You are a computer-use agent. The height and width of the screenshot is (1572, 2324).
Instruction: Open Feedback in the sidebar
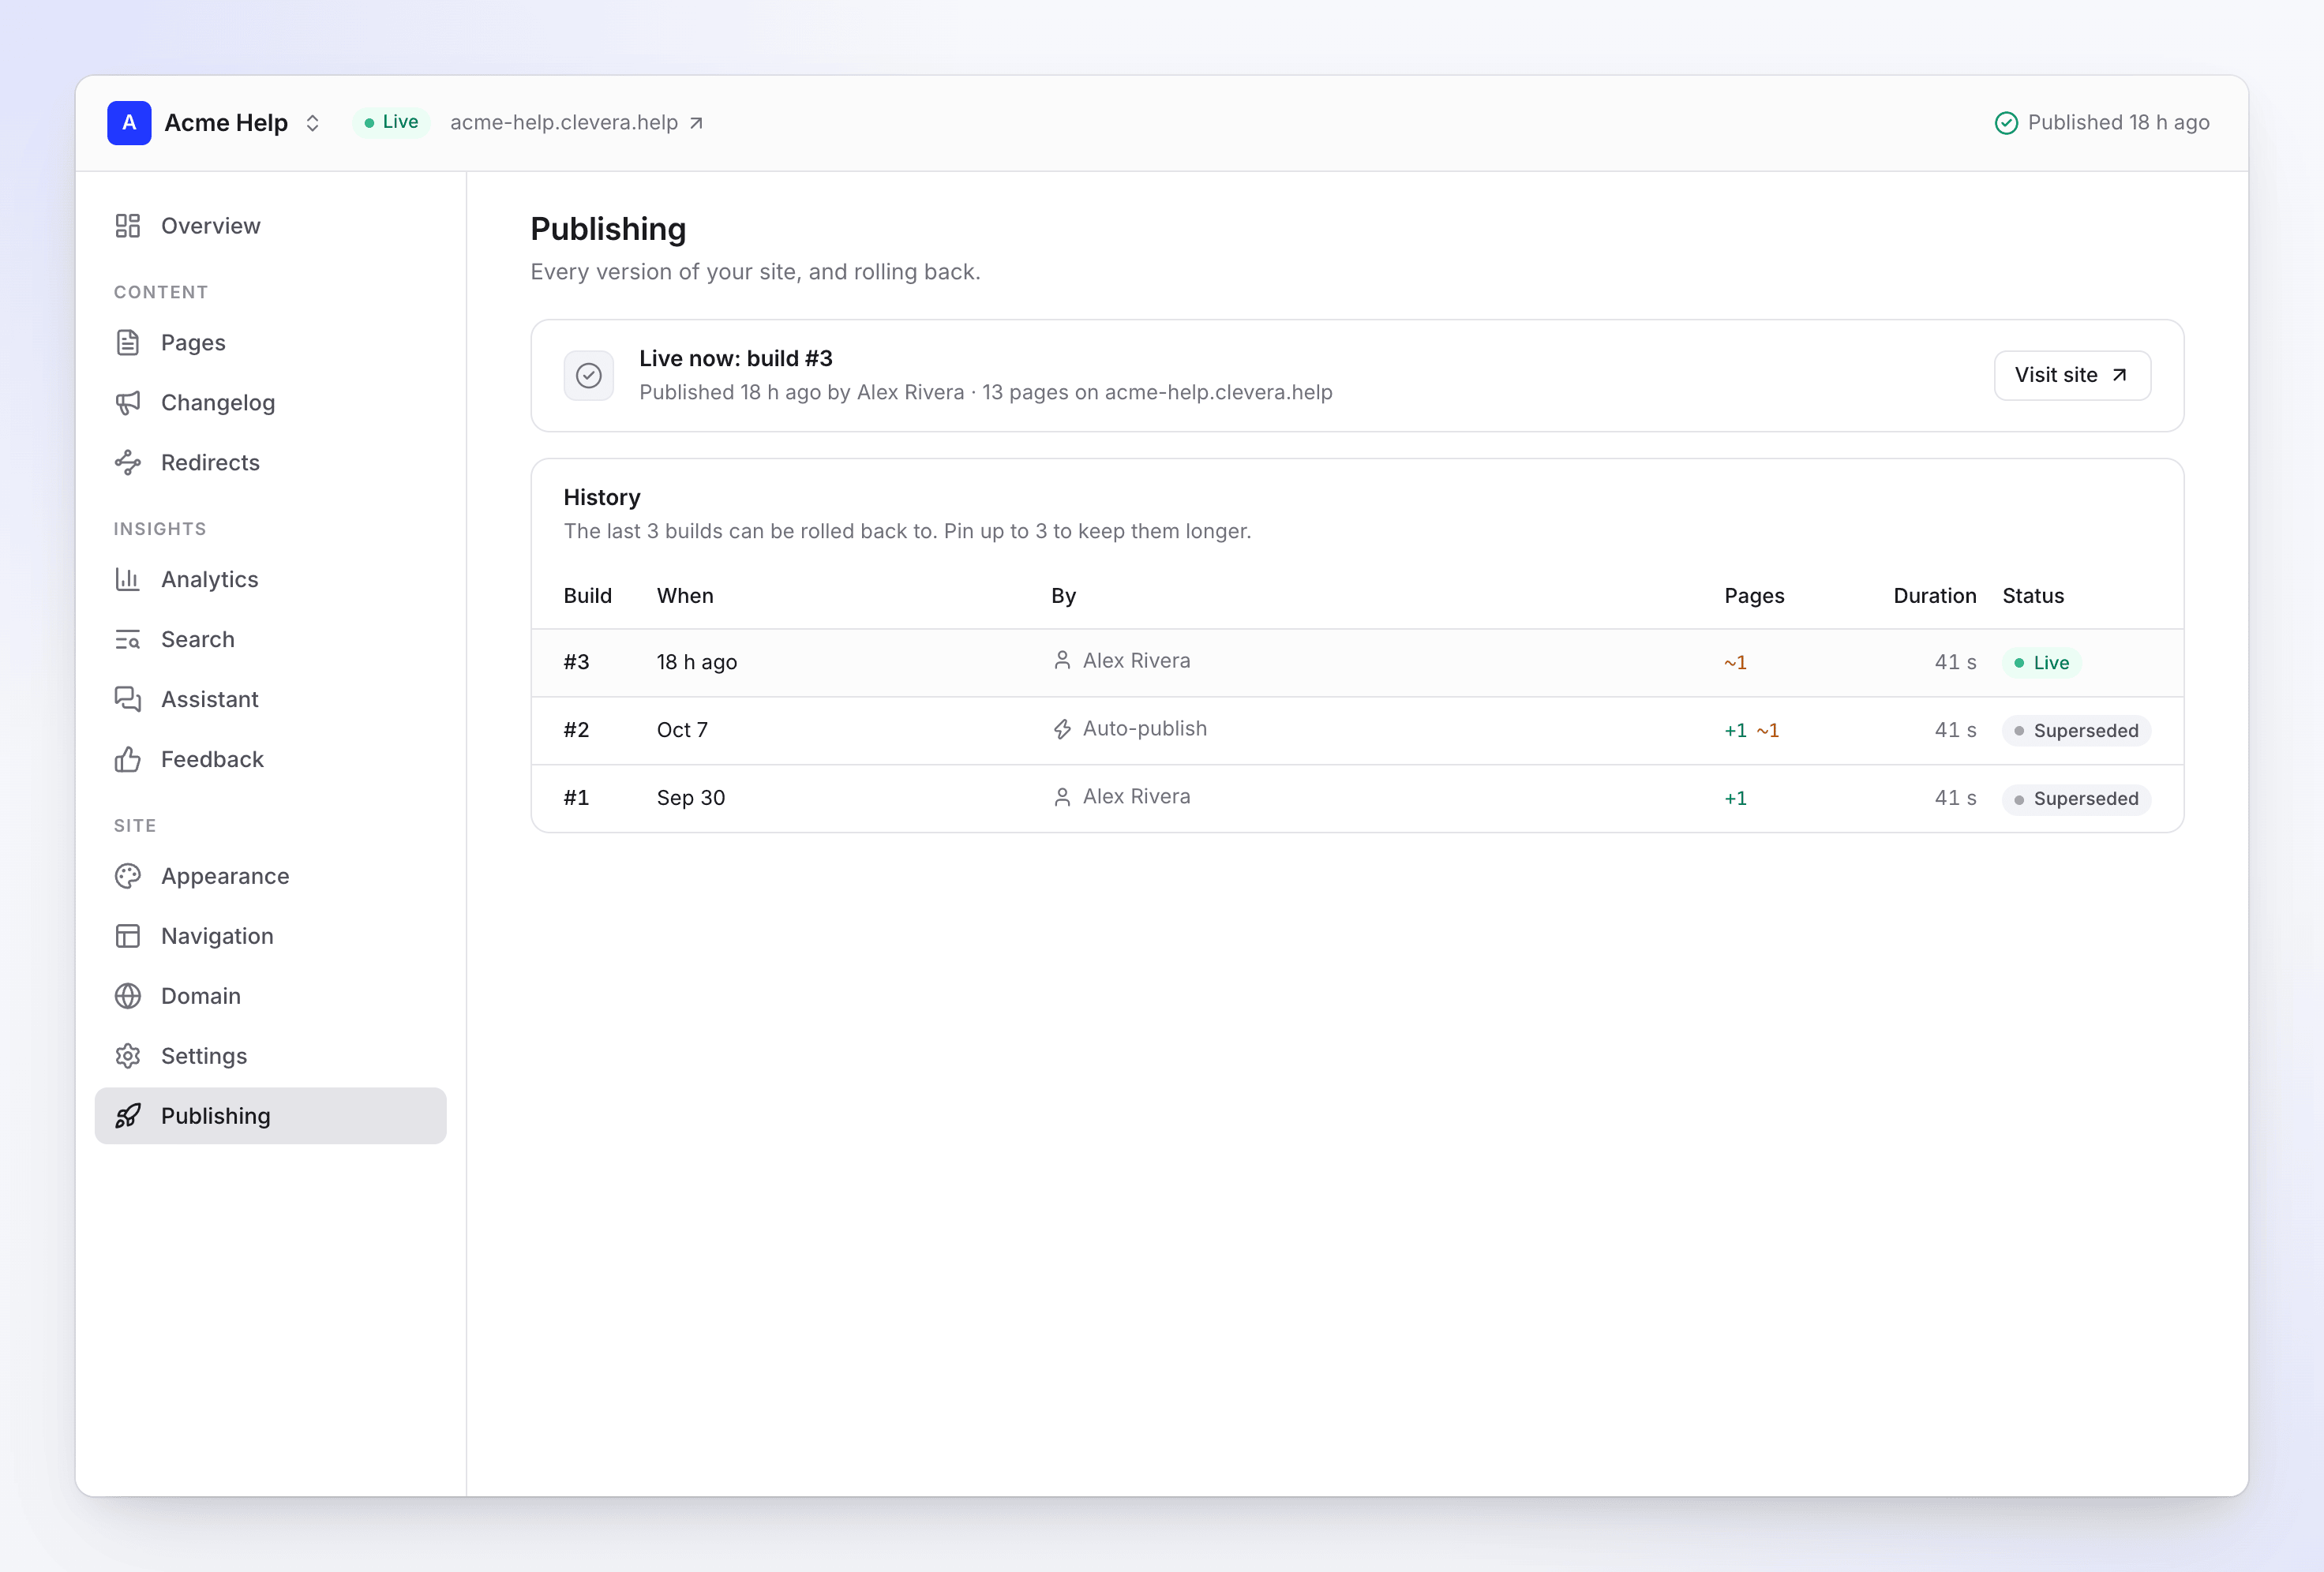(x=271, y=760)
